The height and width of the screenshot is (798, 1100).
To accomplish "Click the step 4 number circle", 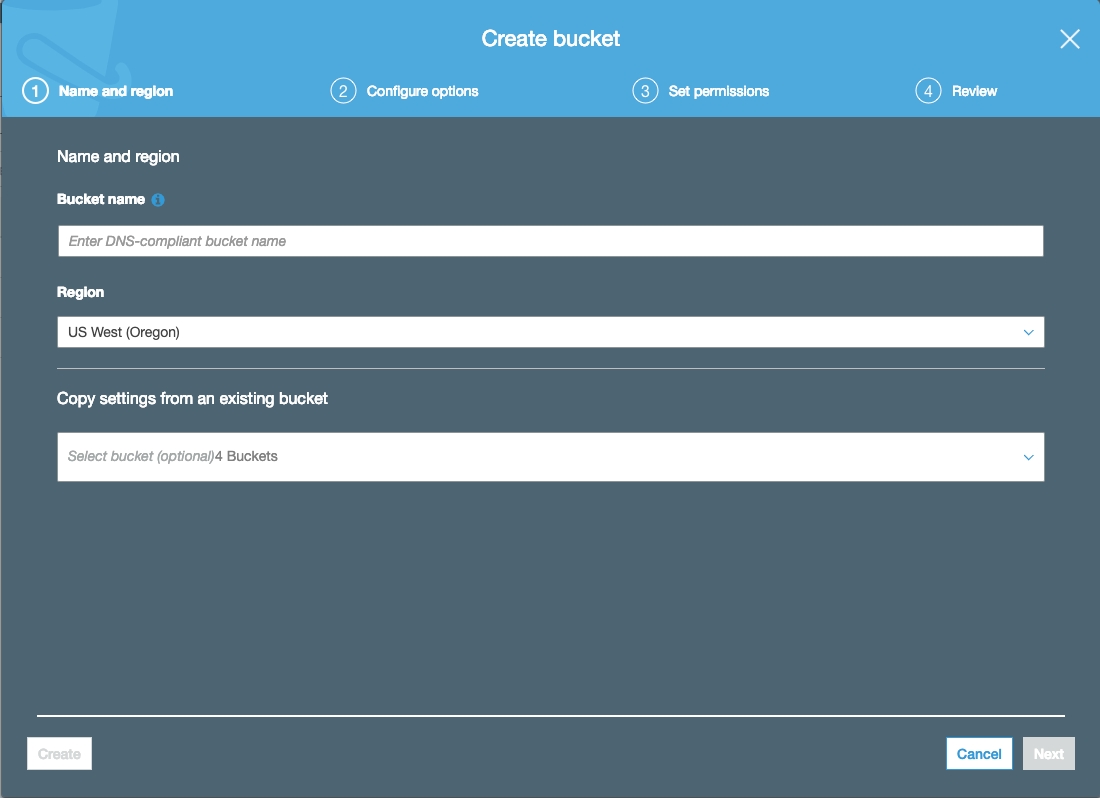I will click(928, 91).
